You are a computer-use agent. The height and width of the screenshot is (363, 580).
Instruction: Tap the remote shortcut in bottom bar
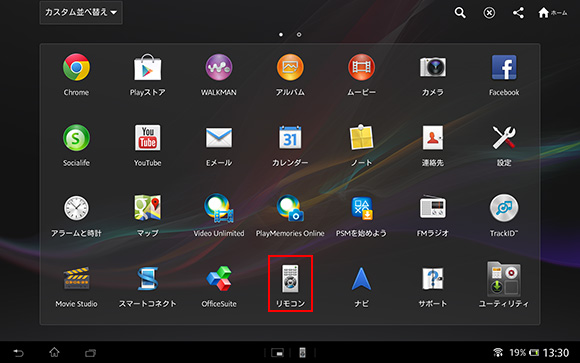pos(302,353)
